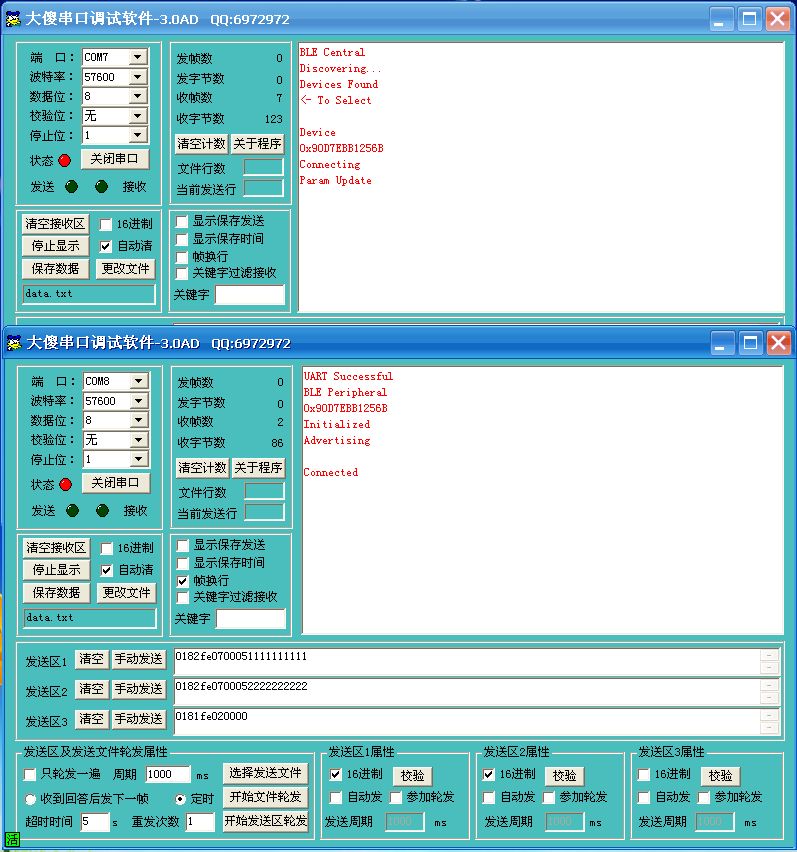The image size is (797, 852).
Task: Check 参加轮发 in 发送区3属性
Action: pos(704,797)
